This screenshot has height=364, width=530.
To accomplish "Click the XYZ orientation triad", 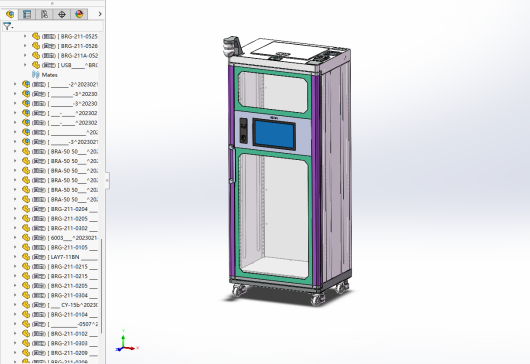I will 126,342.
